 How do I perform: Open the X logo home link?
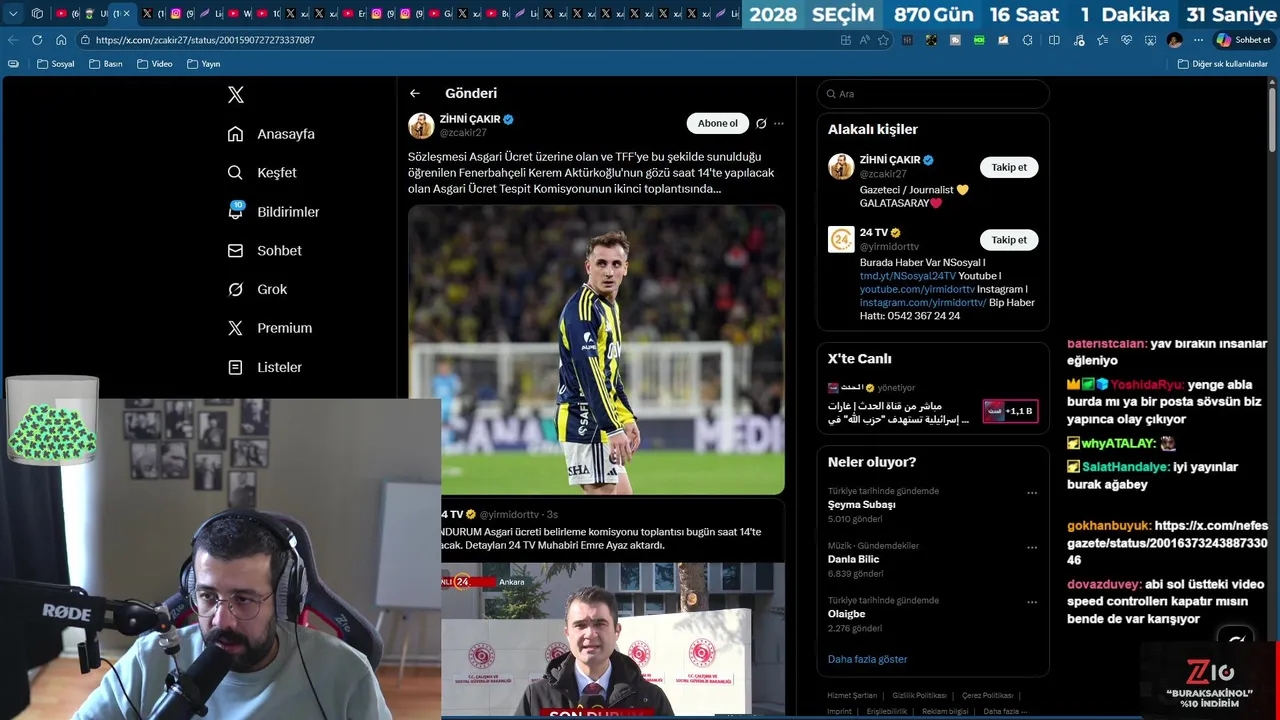coord(235,95)
